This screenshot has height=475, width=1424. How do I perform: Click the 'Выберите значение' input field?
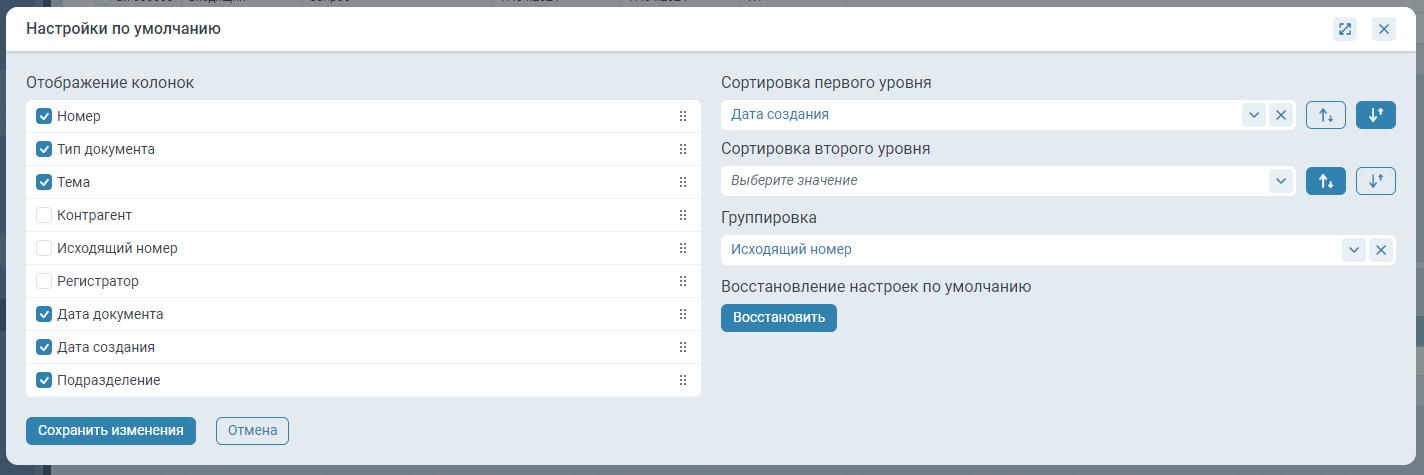point(990,181)
